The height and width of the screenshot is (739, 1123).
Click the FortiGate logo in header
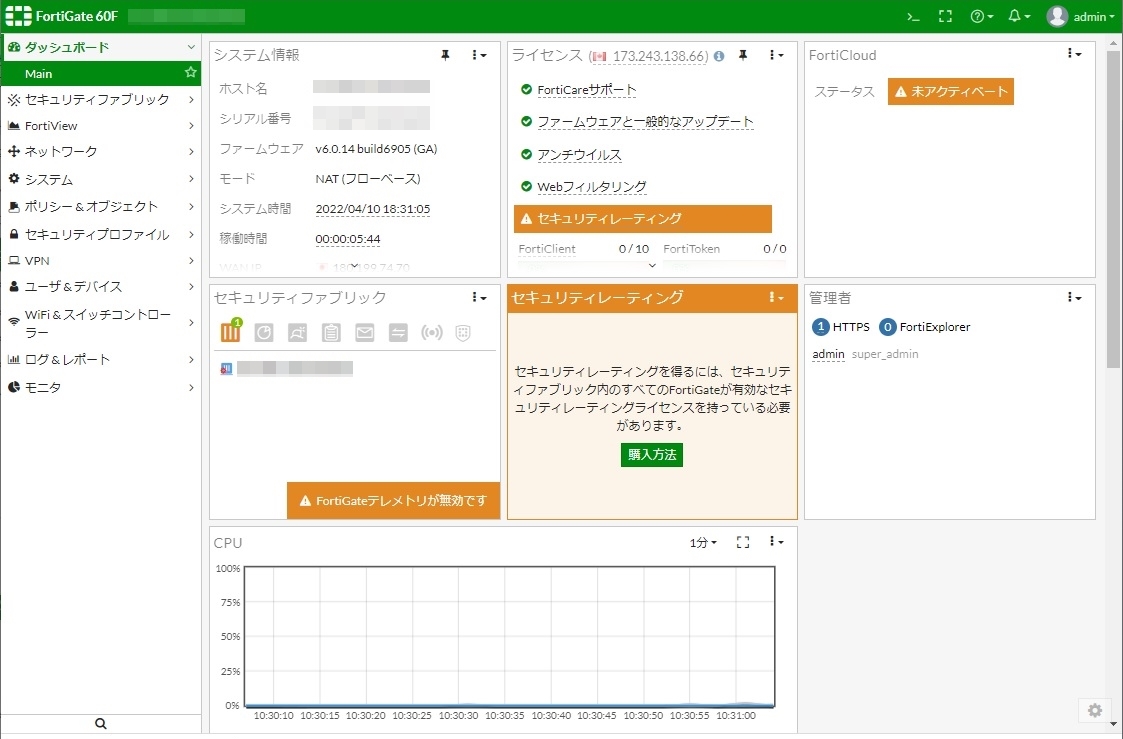point(19,16)
